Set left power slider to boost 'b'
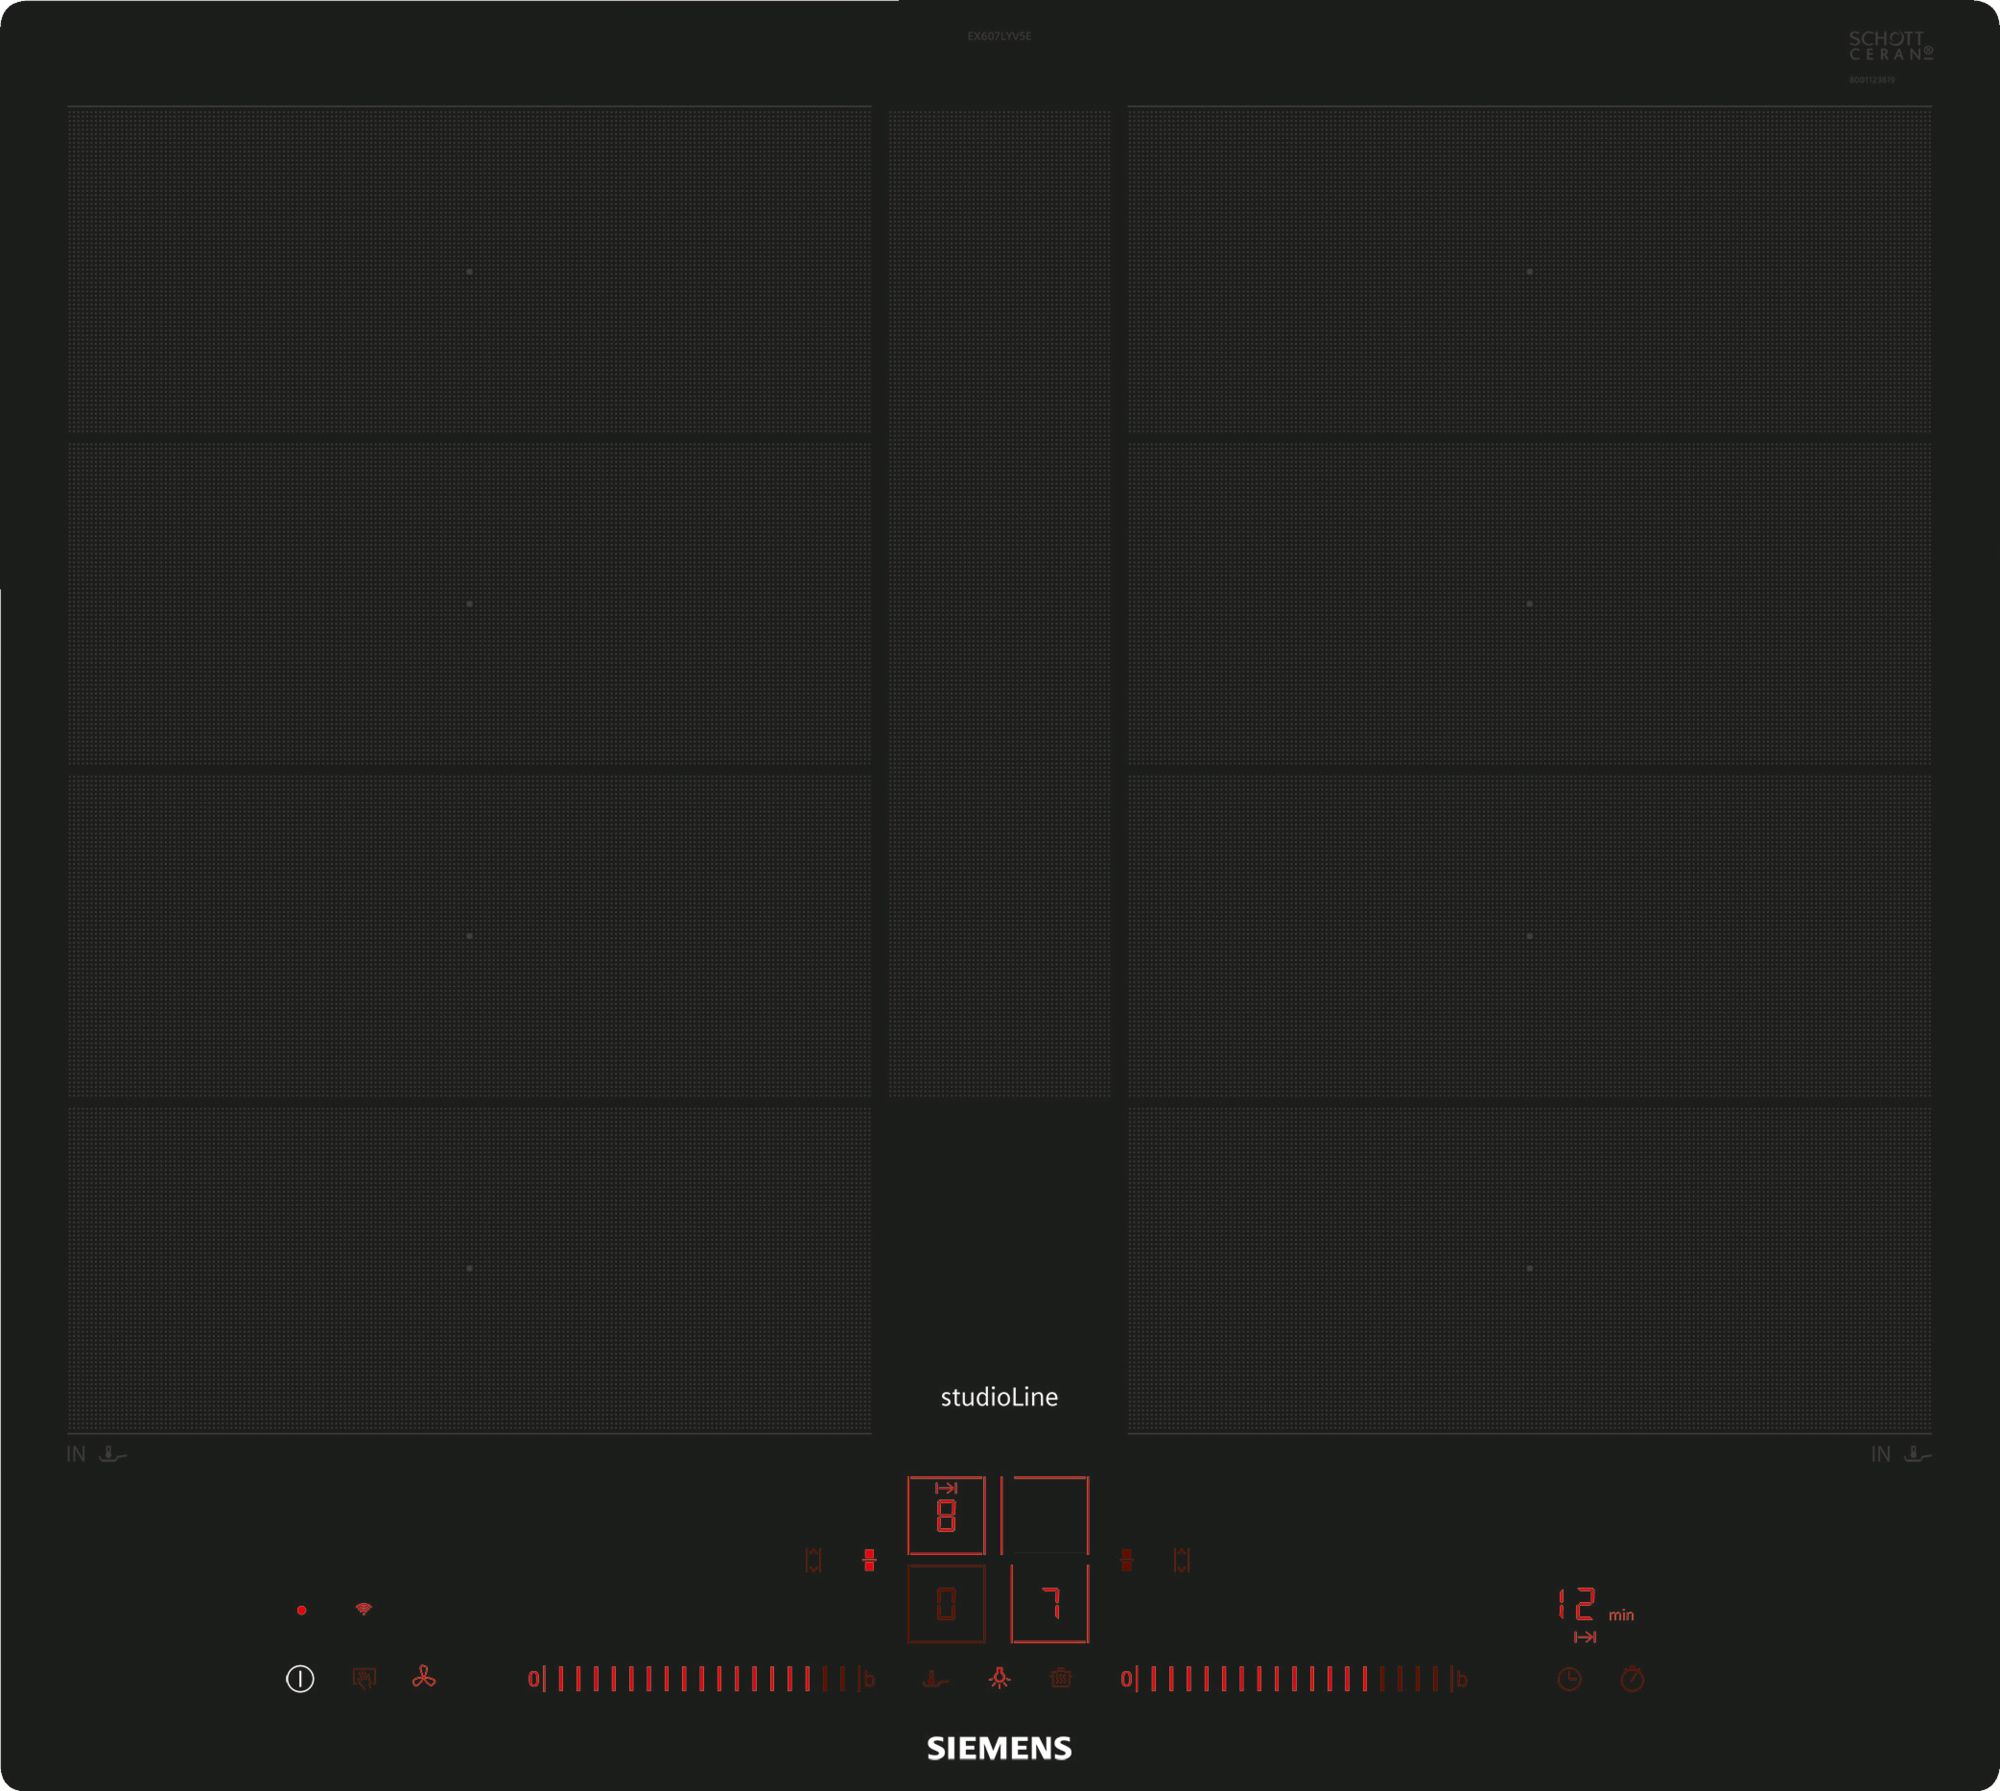 tap(868, 1679)
